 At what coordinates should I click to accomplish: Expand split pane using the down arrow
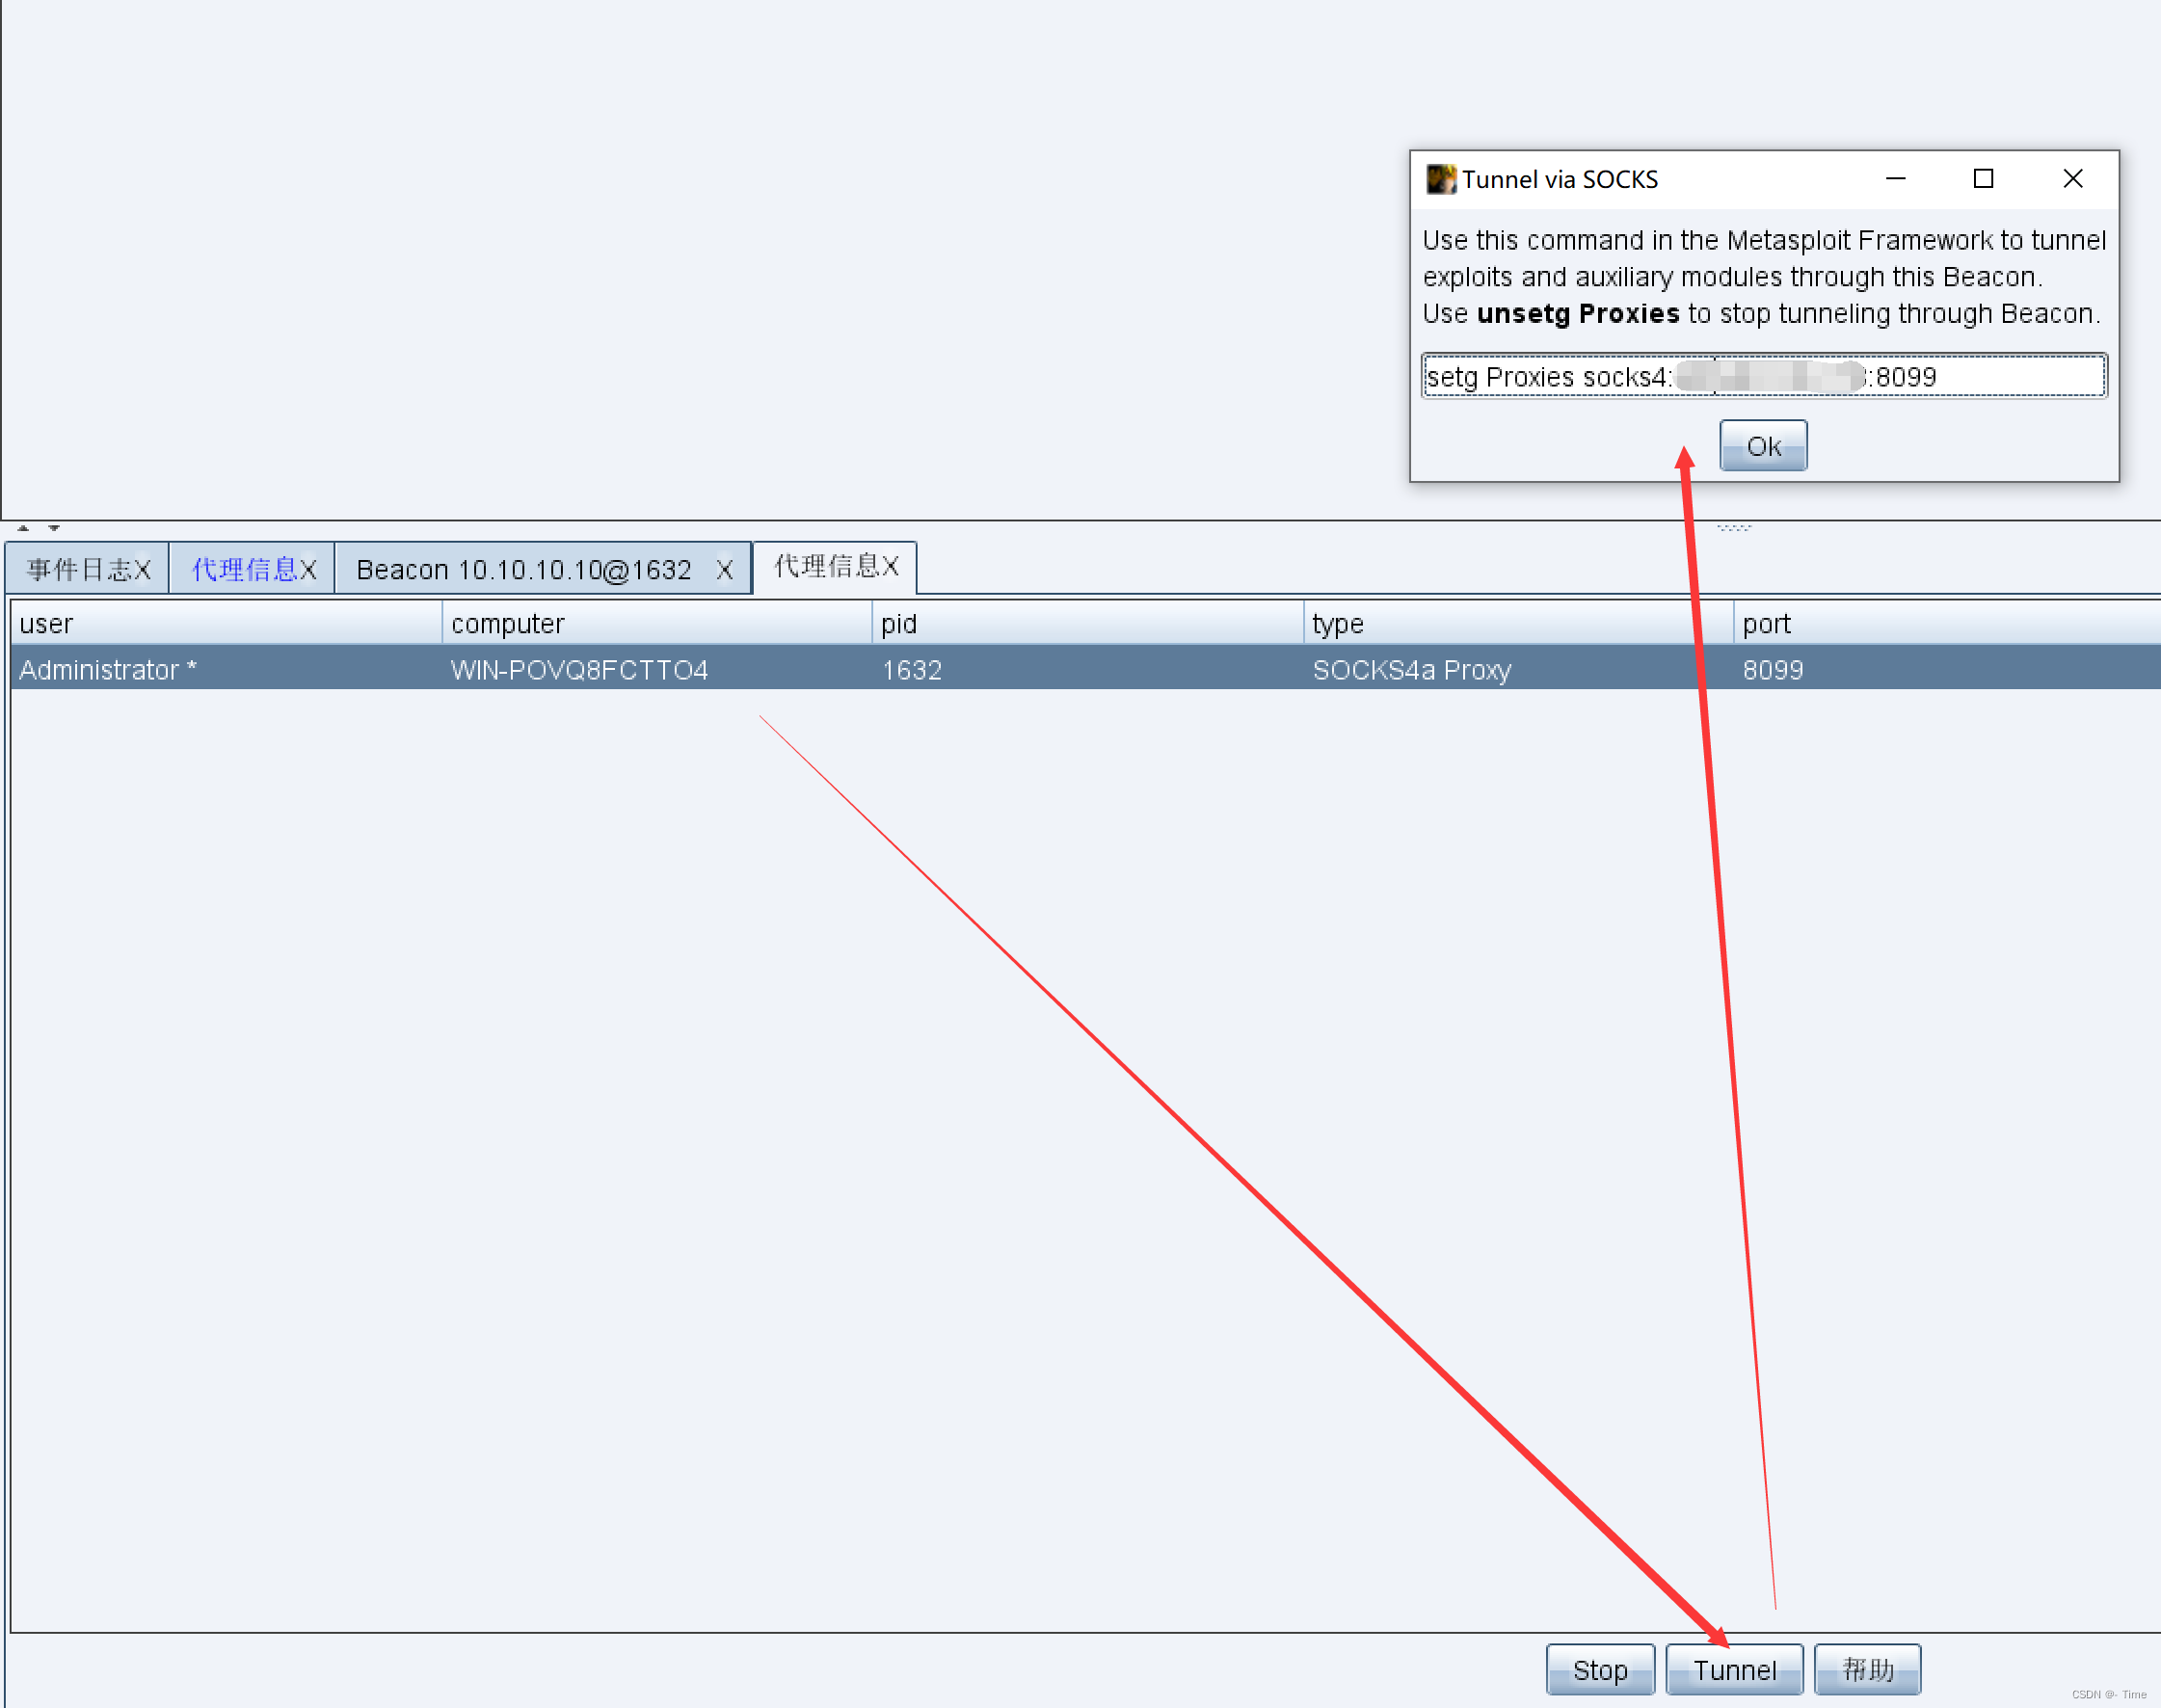point(54,527)
